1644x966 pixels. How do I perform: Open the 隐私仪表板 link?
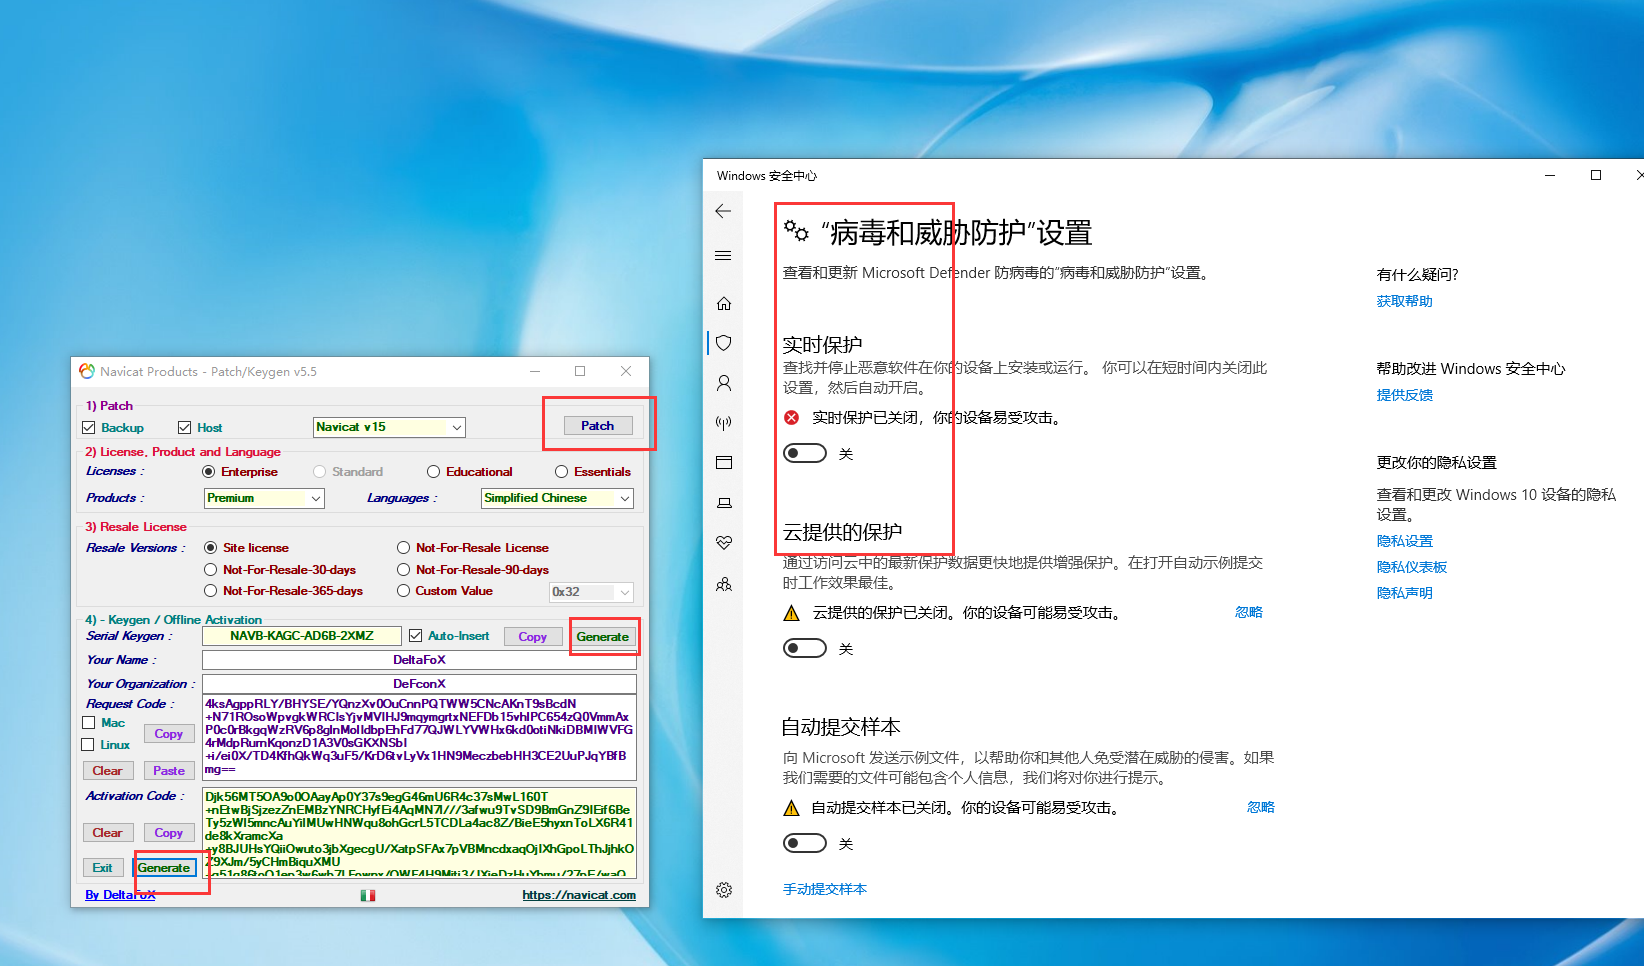click(x=1412, y=567)
